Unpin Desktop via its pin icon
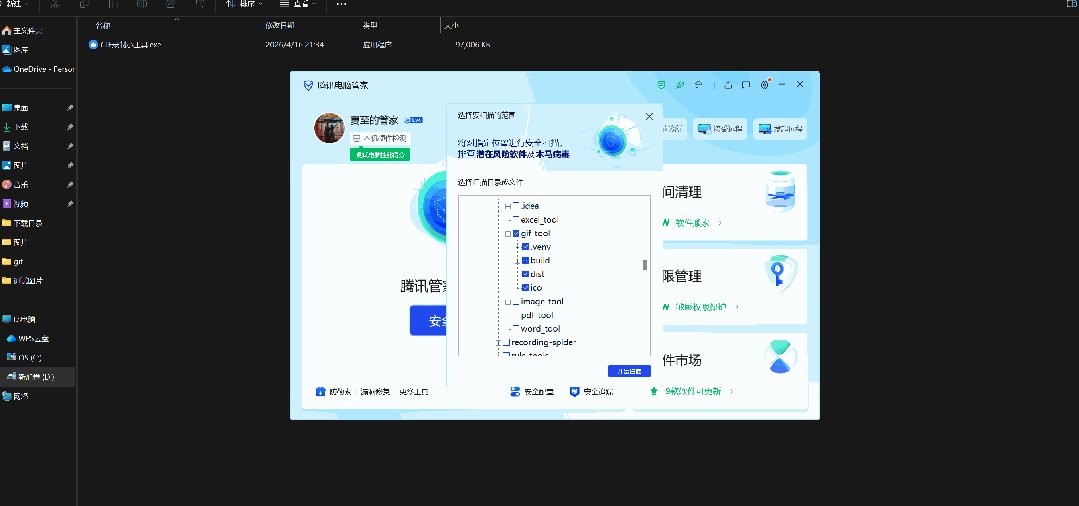 point(70,108)
